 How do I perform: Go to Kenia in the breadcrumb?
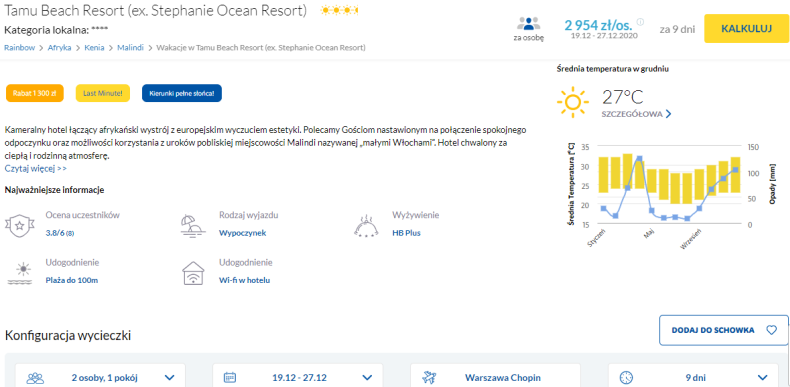(94, 48)
